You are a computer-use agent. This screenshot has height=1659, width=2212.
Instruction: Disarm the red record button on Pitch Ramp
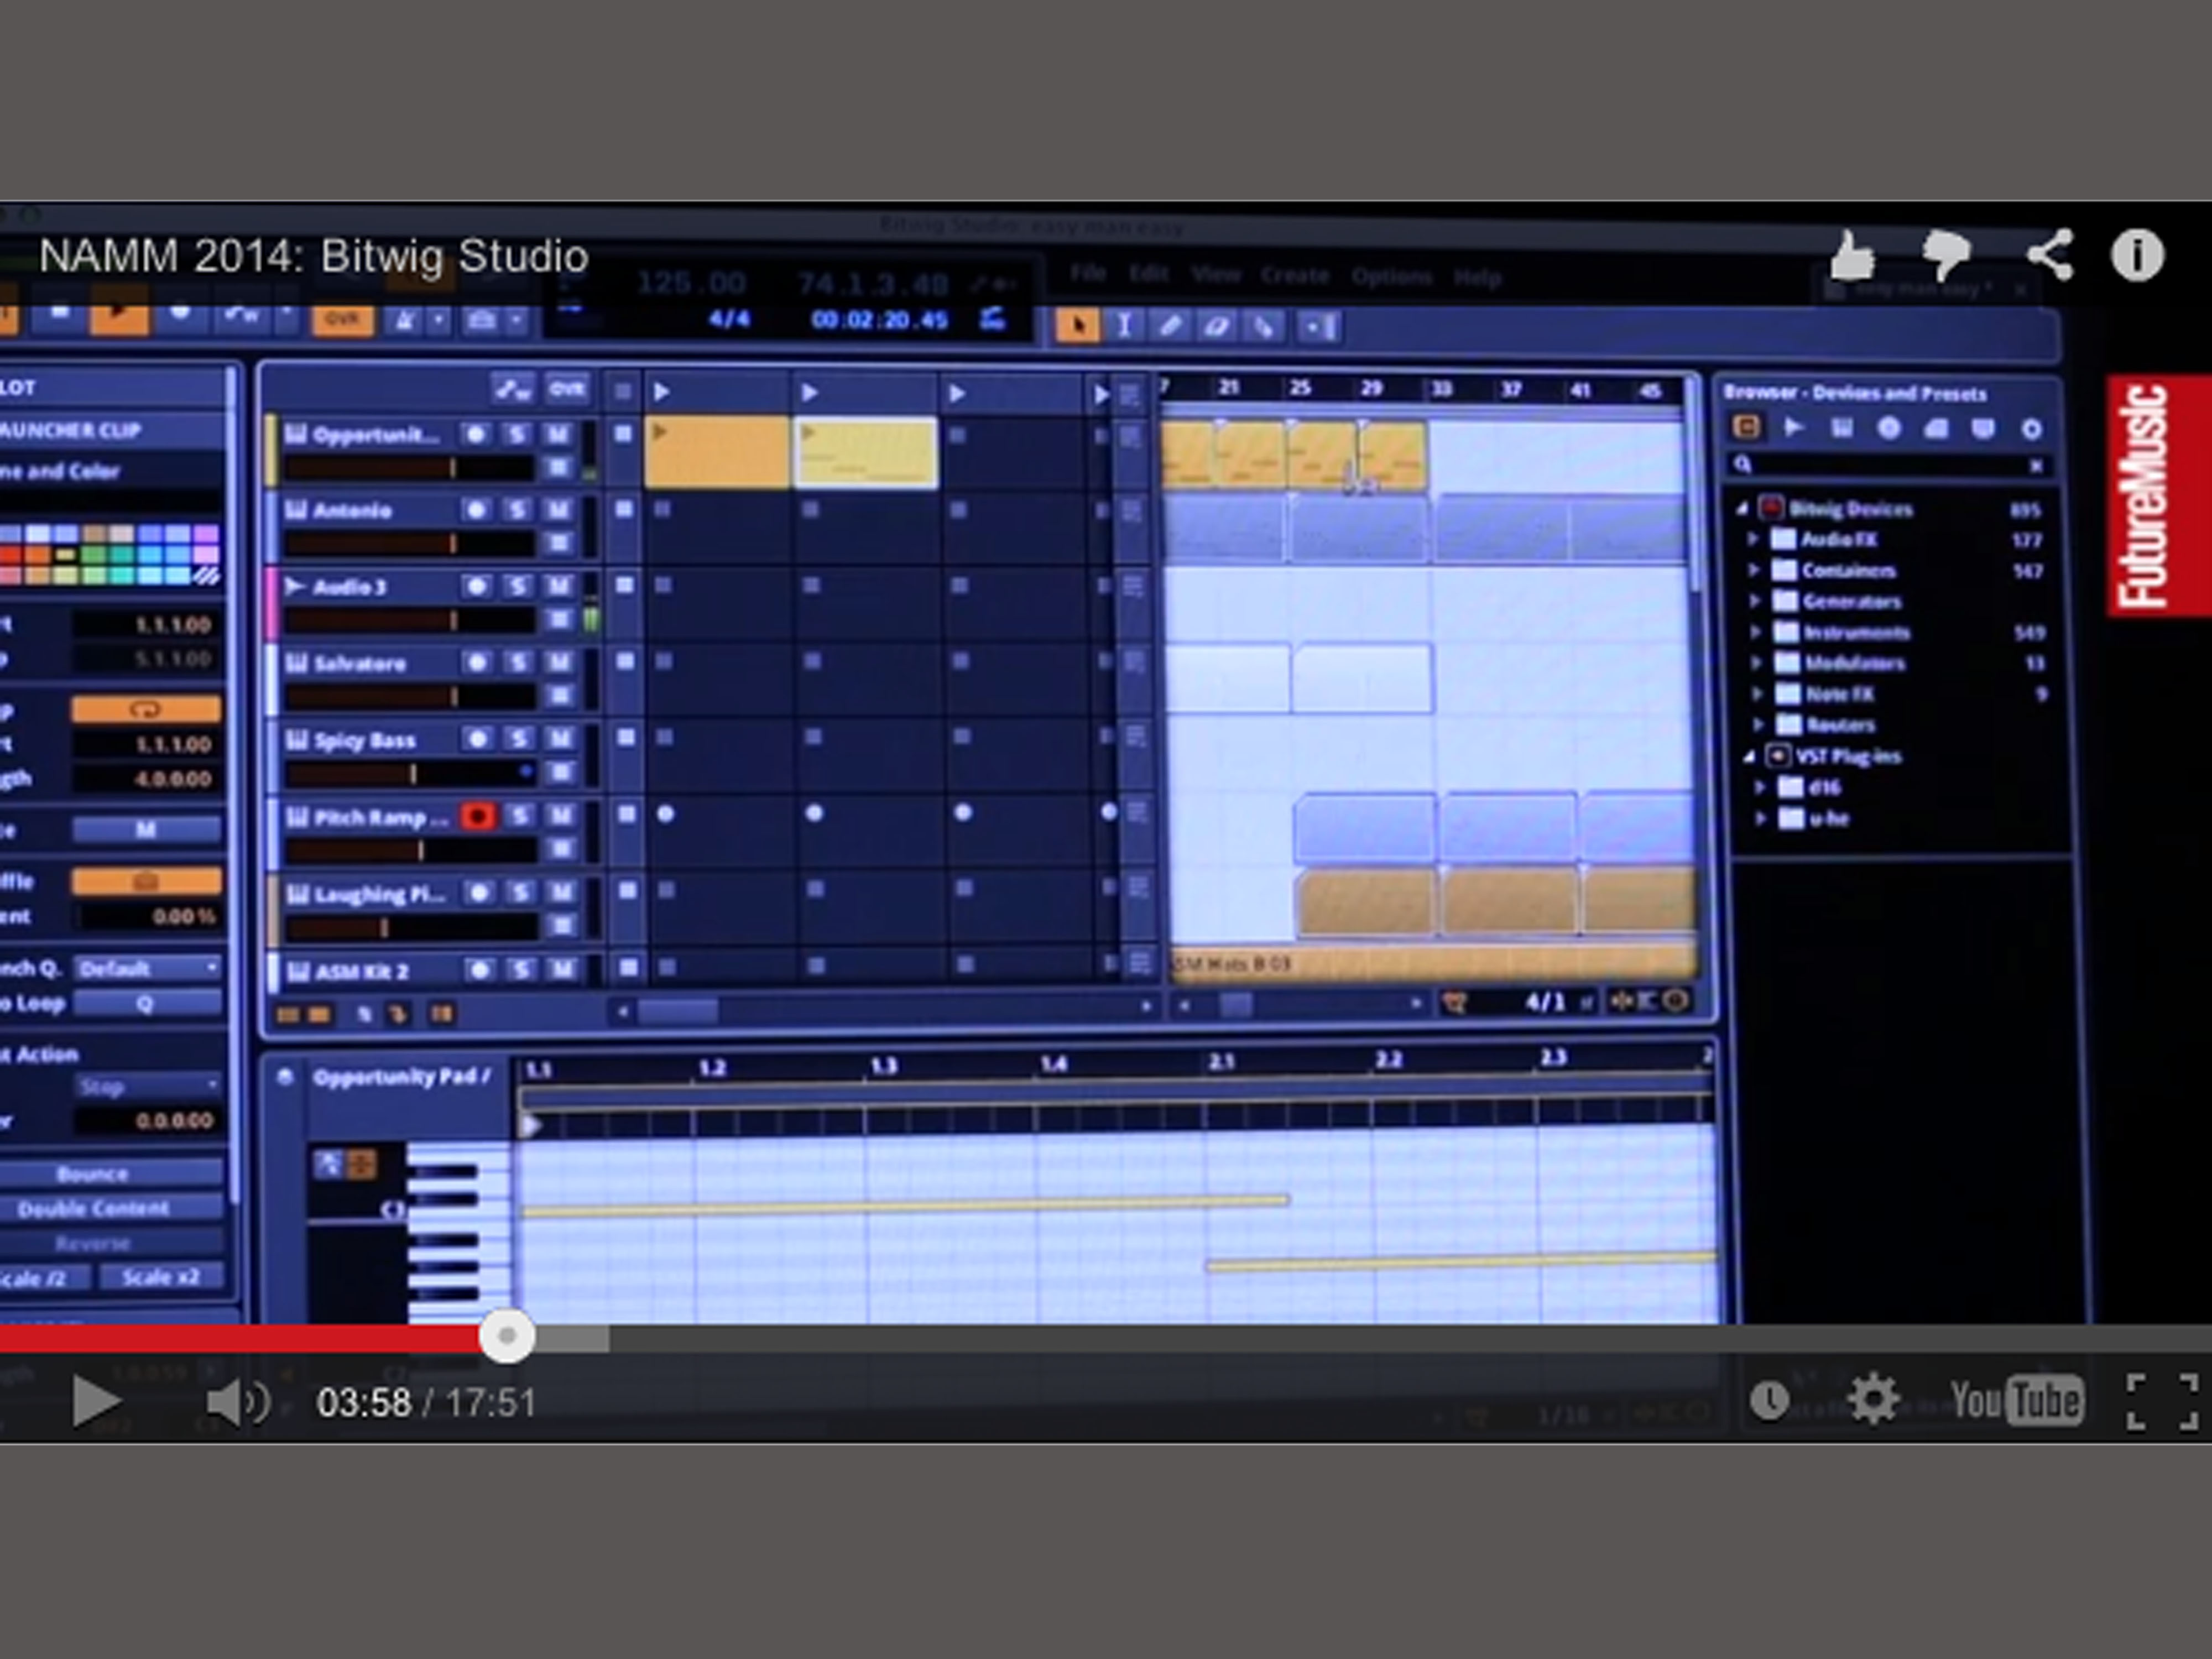click(478, 816)
